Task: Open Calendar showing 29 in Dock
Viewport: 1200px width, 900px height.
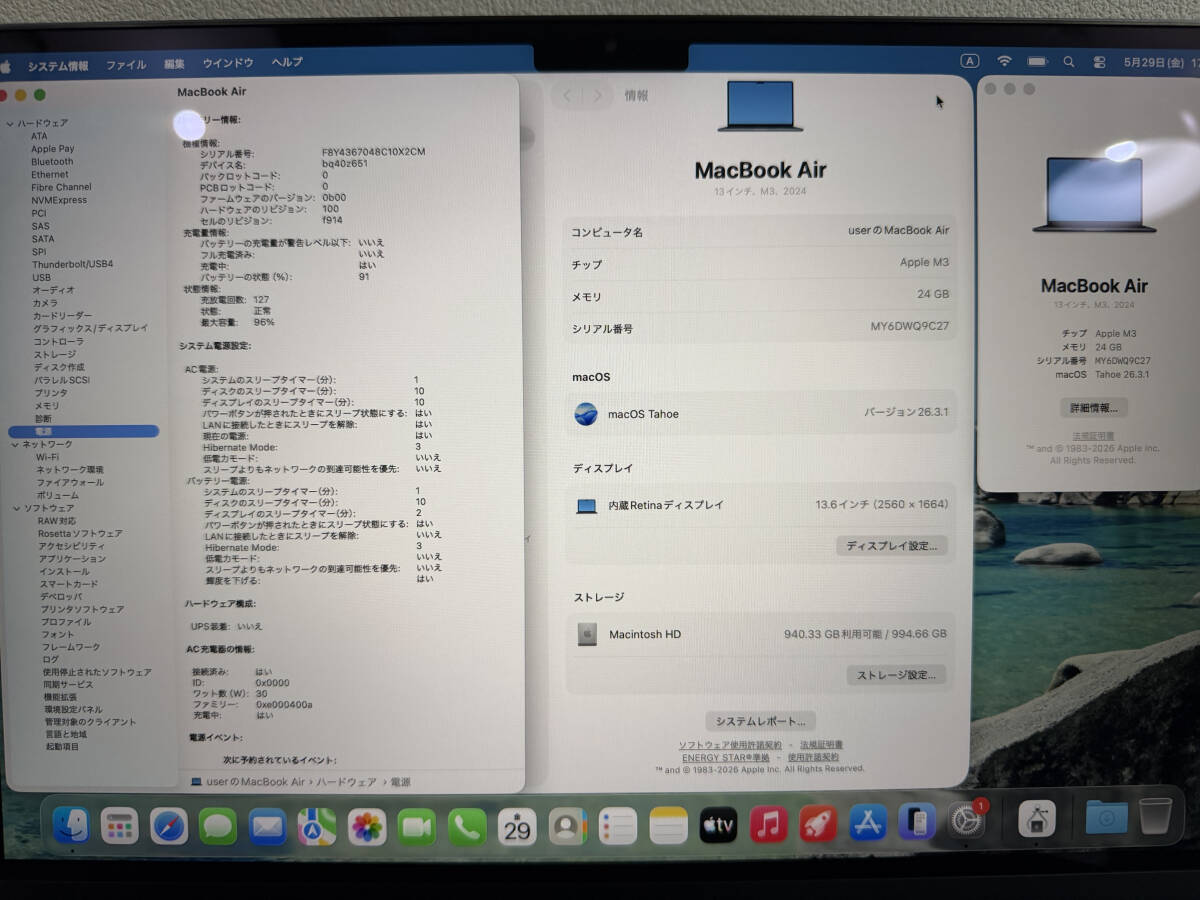Action: coord(517,826)
